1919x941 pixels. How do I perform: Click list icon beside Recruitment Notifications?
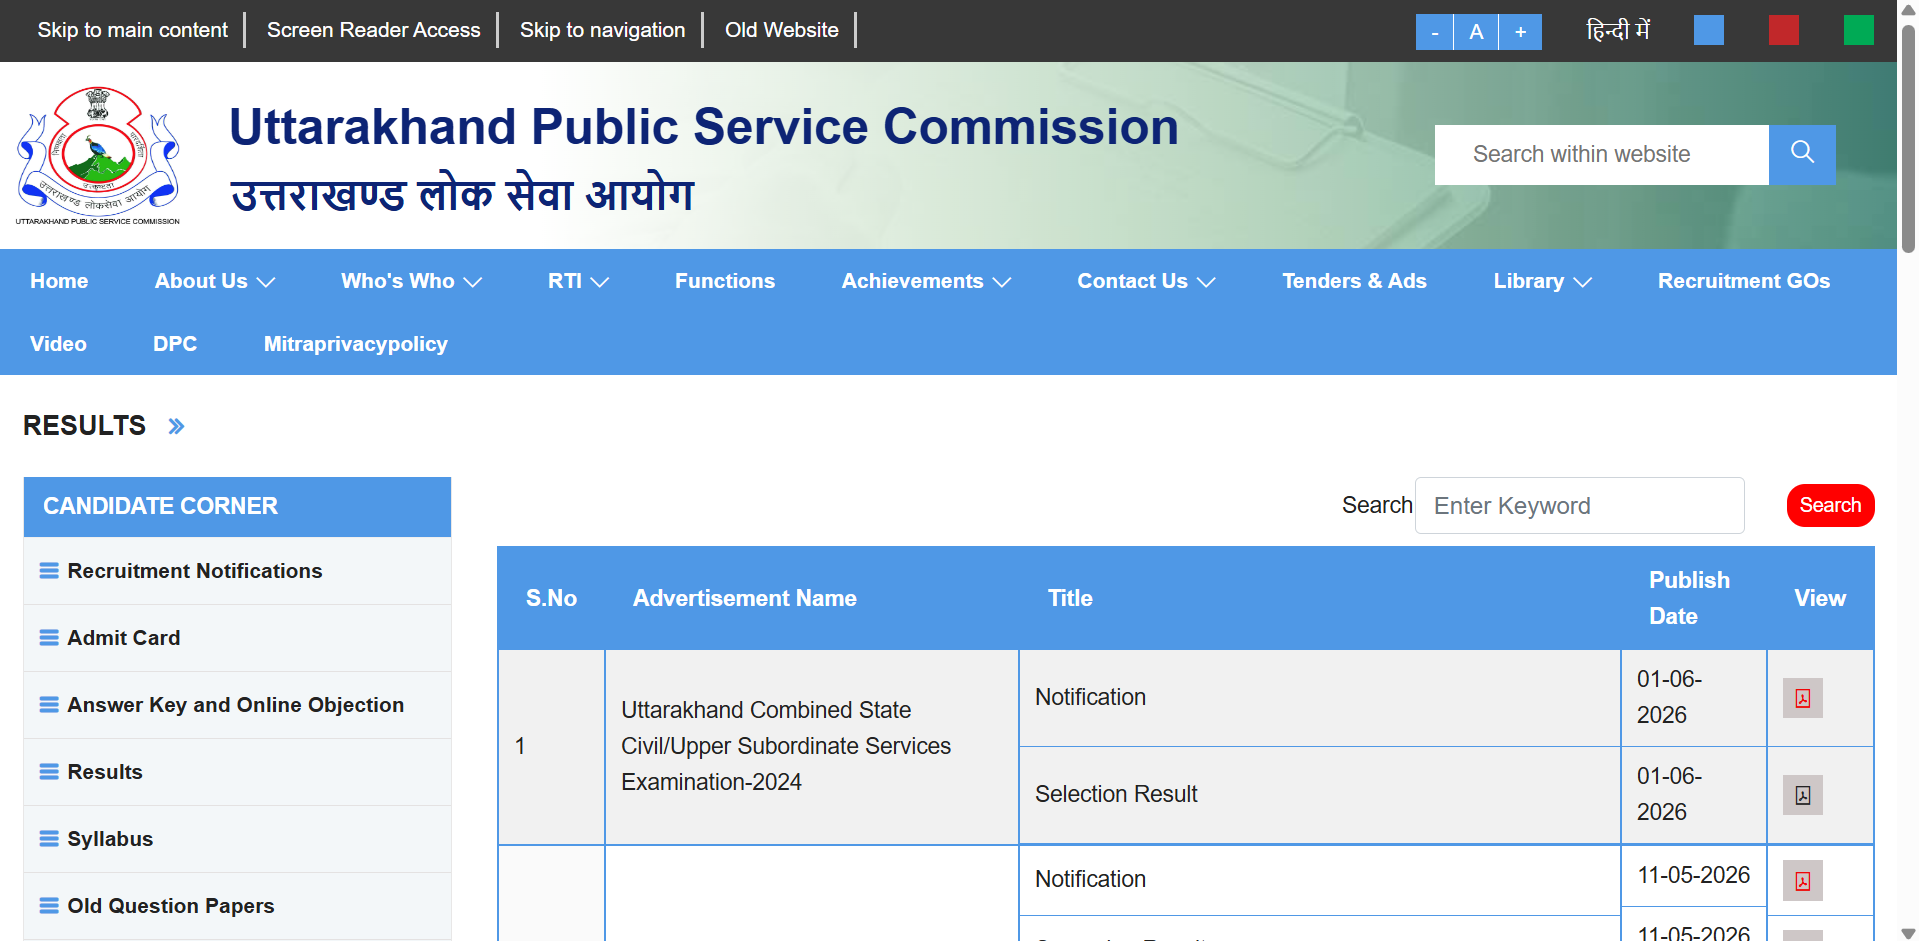49,571
